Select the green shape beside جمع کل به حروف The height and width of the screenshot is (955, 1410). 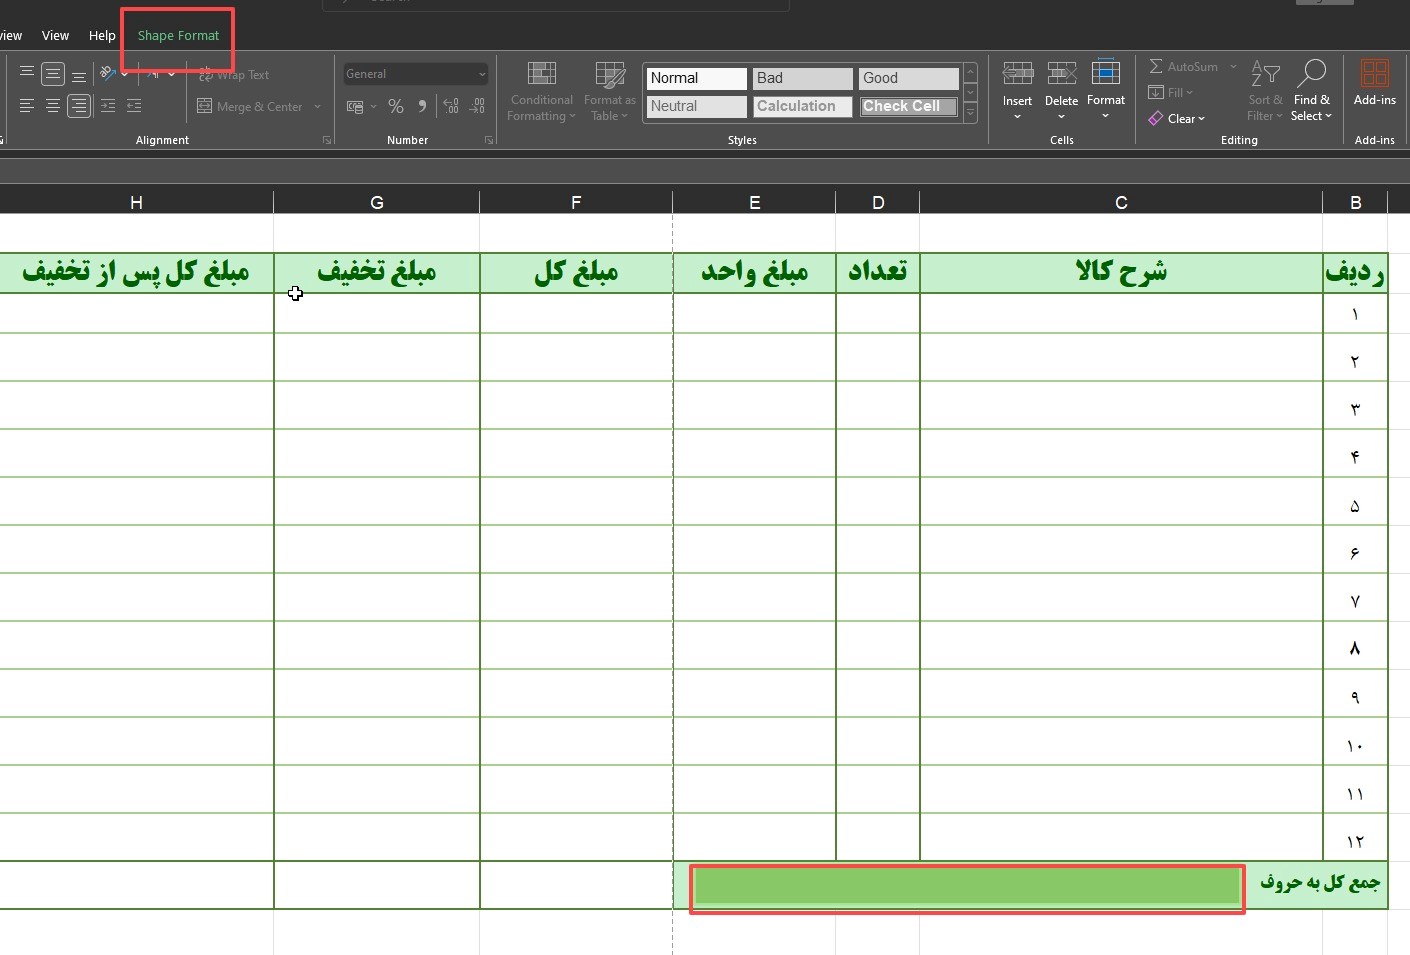967,887
